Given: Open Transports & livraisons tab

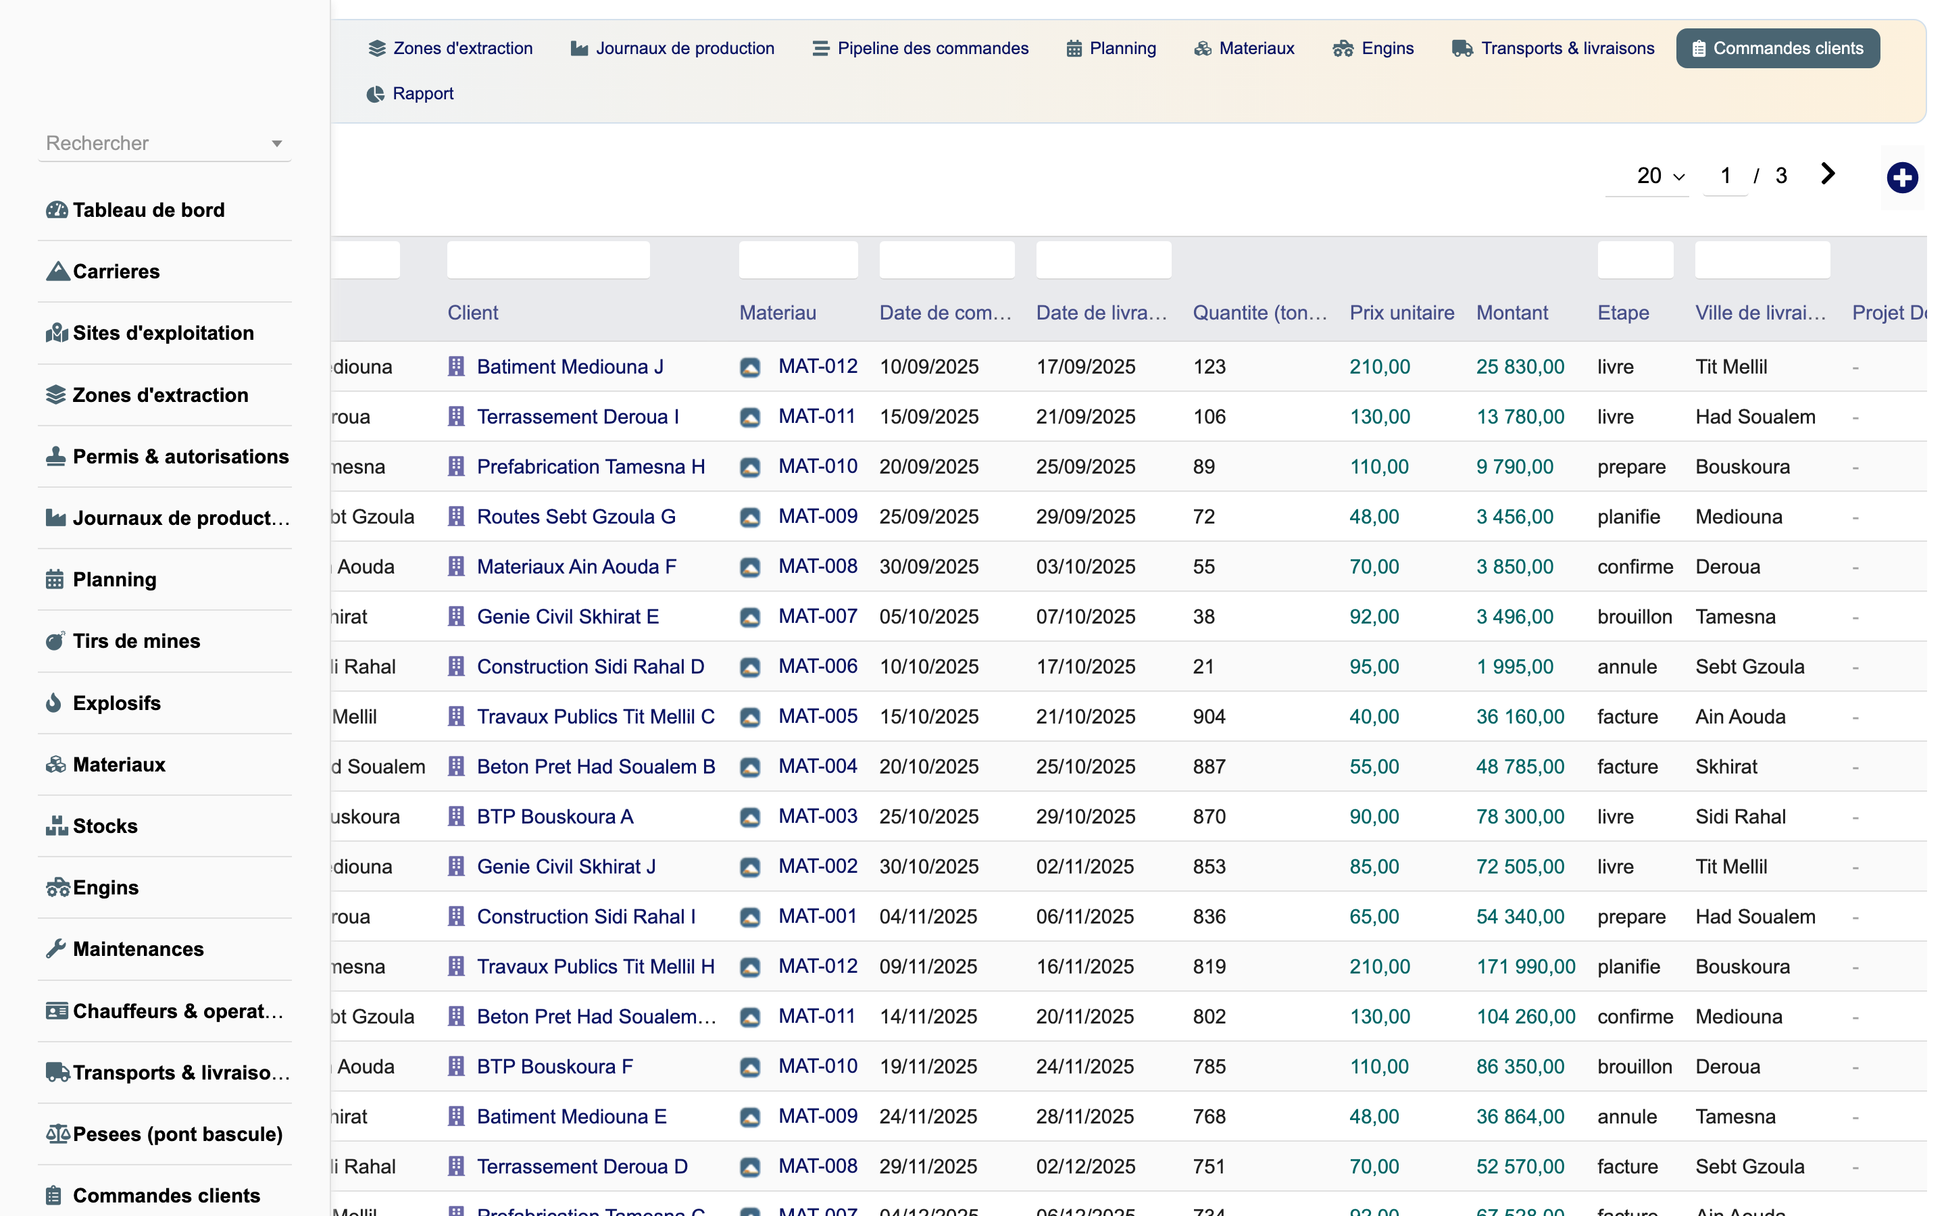Looking at the screenshot, I should pos(1553,48).
